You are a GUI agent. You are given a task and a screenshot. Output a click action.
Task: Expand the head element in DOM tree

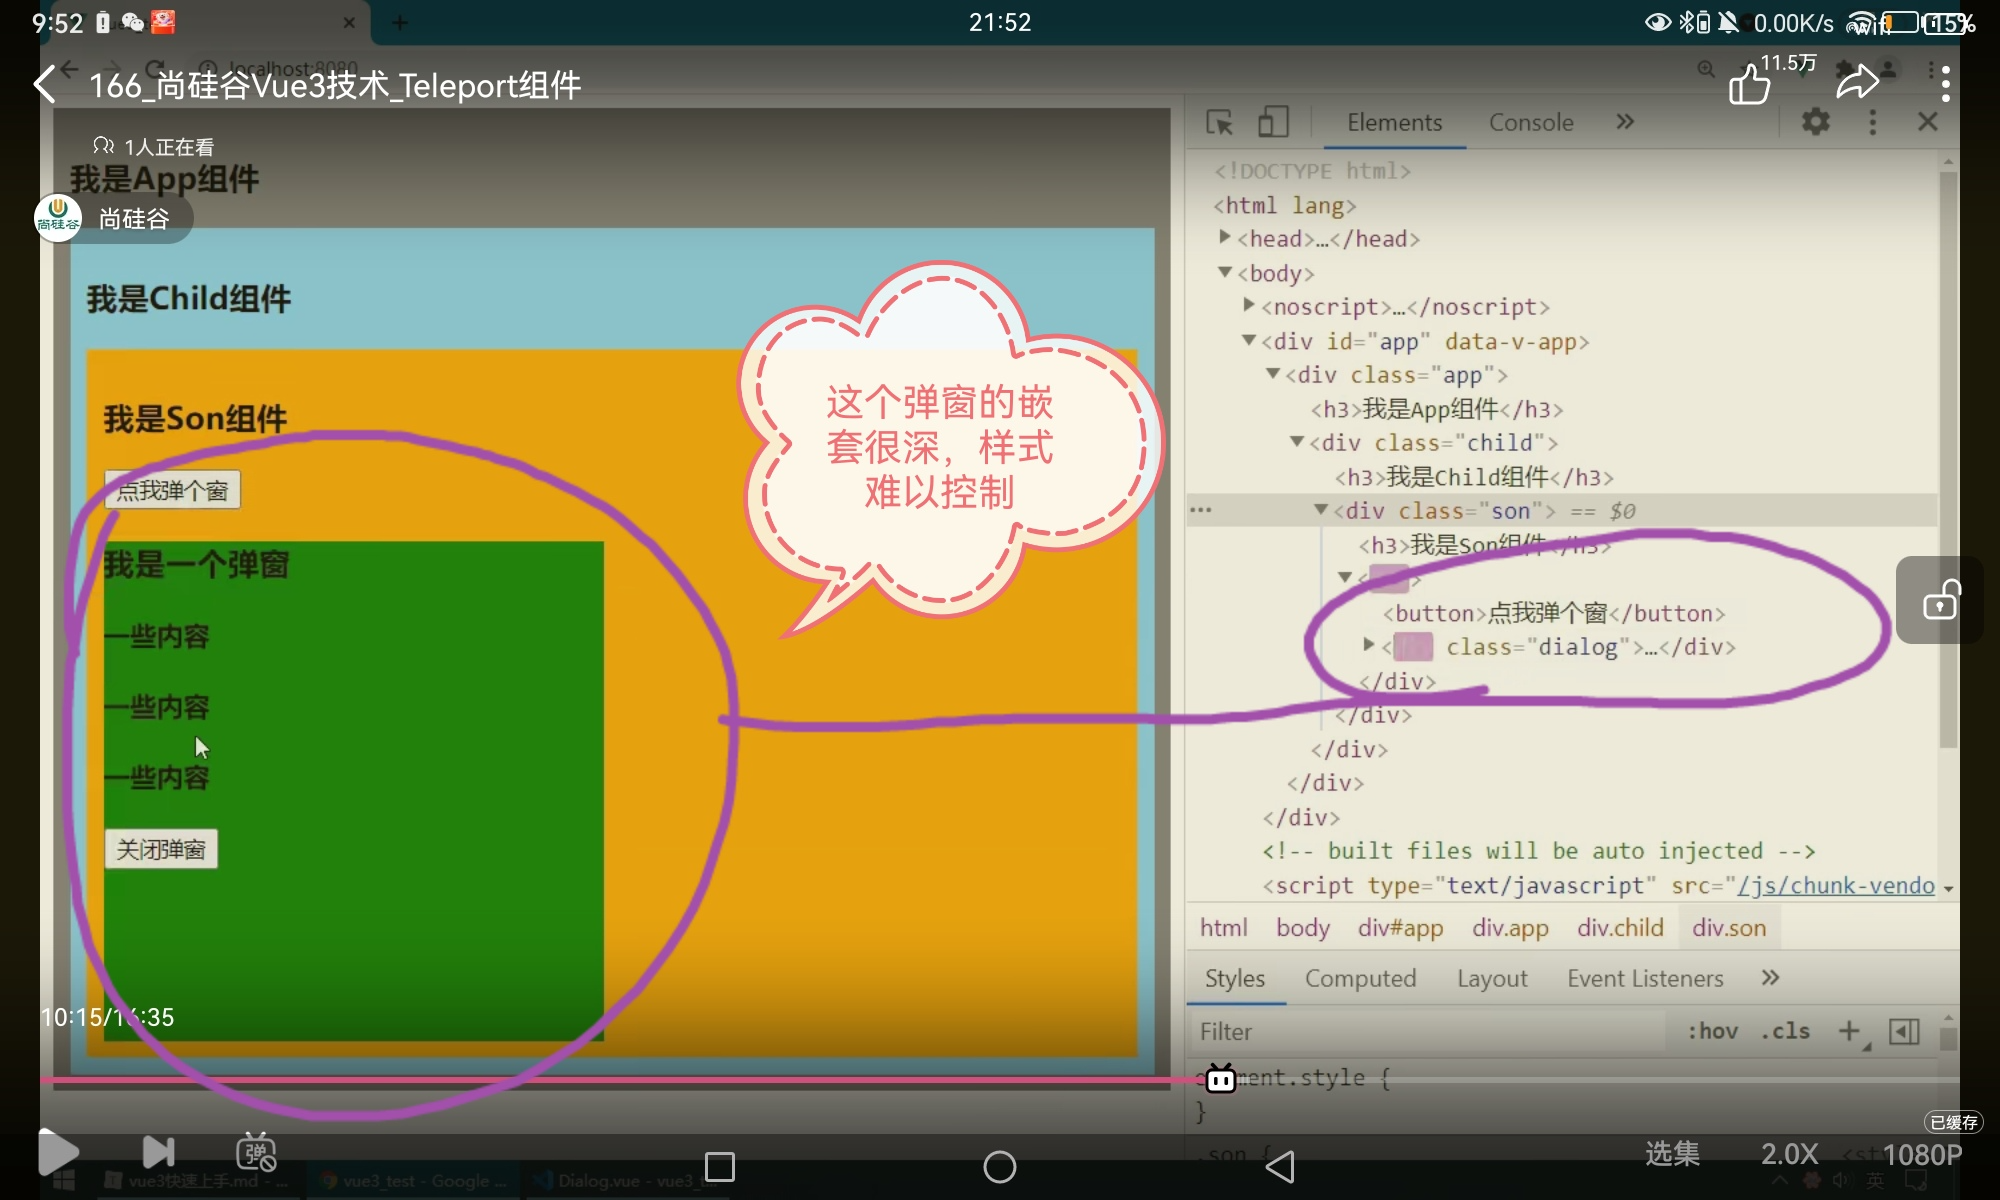[1225, 237]
